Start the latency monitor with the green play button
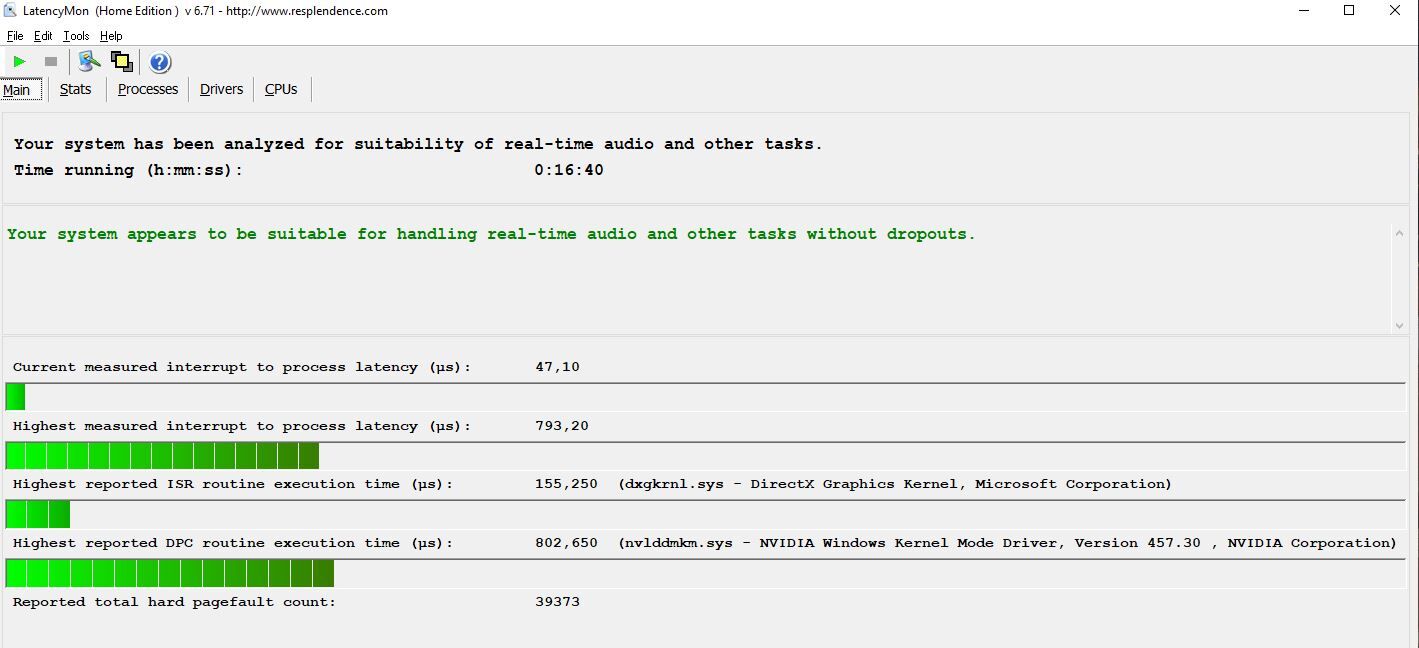Screen dimensions: 1419x648 (19, 62)
